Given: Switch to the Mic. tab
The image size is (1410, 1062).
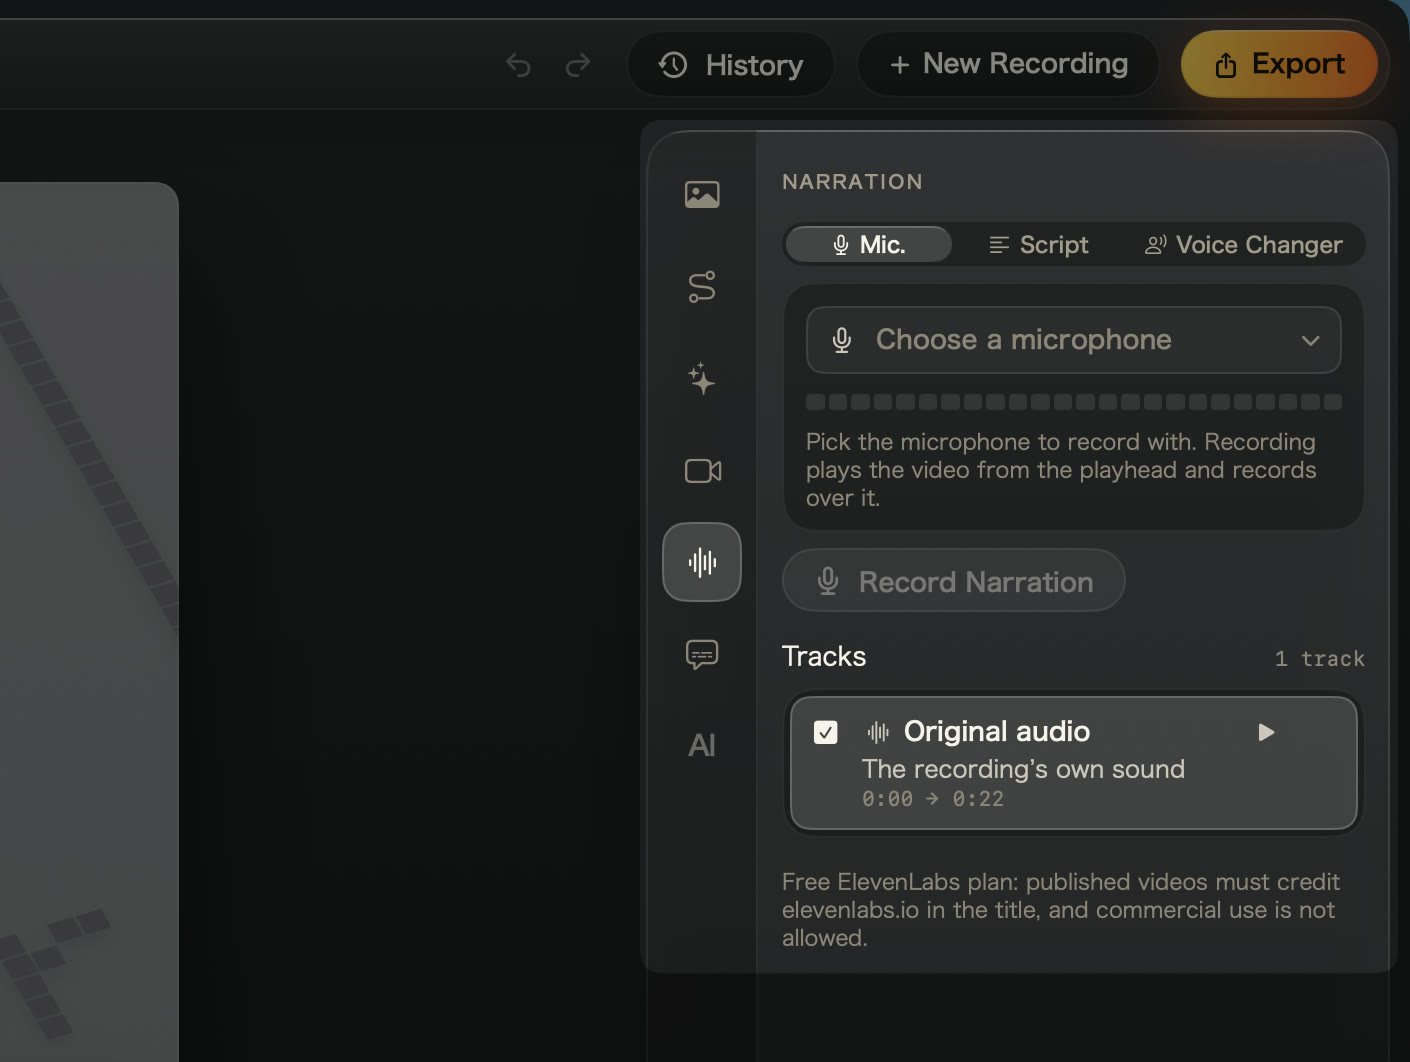Looking at the screenshot, I should (869, 245).
